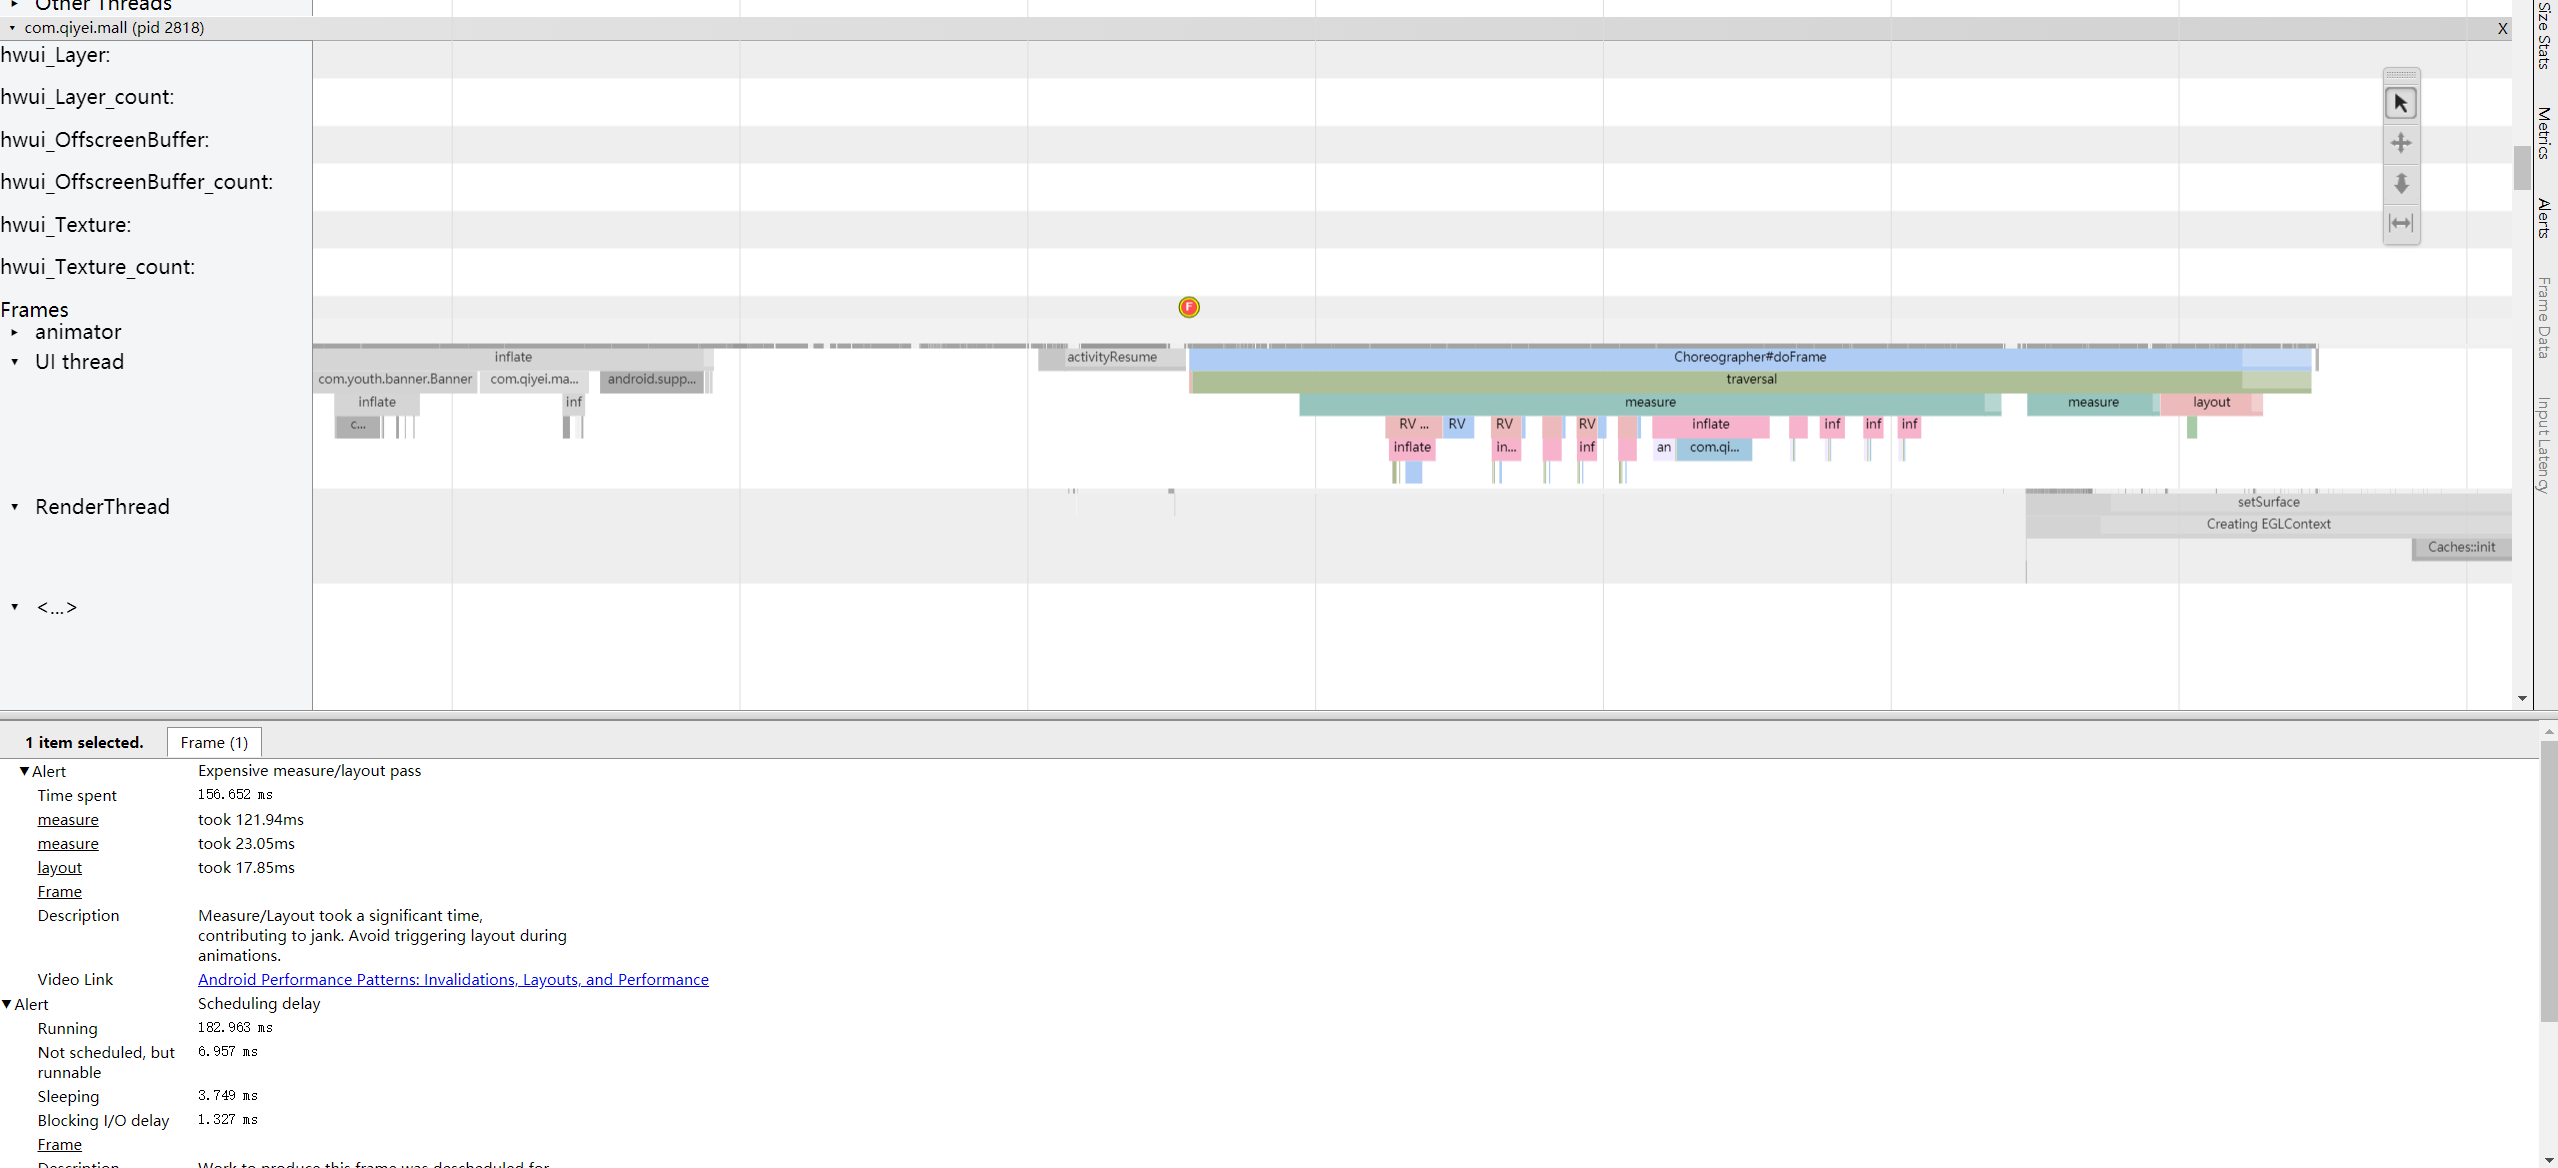
Task: Collapse the RenderThread section
Action: click(x=14, y=507)
